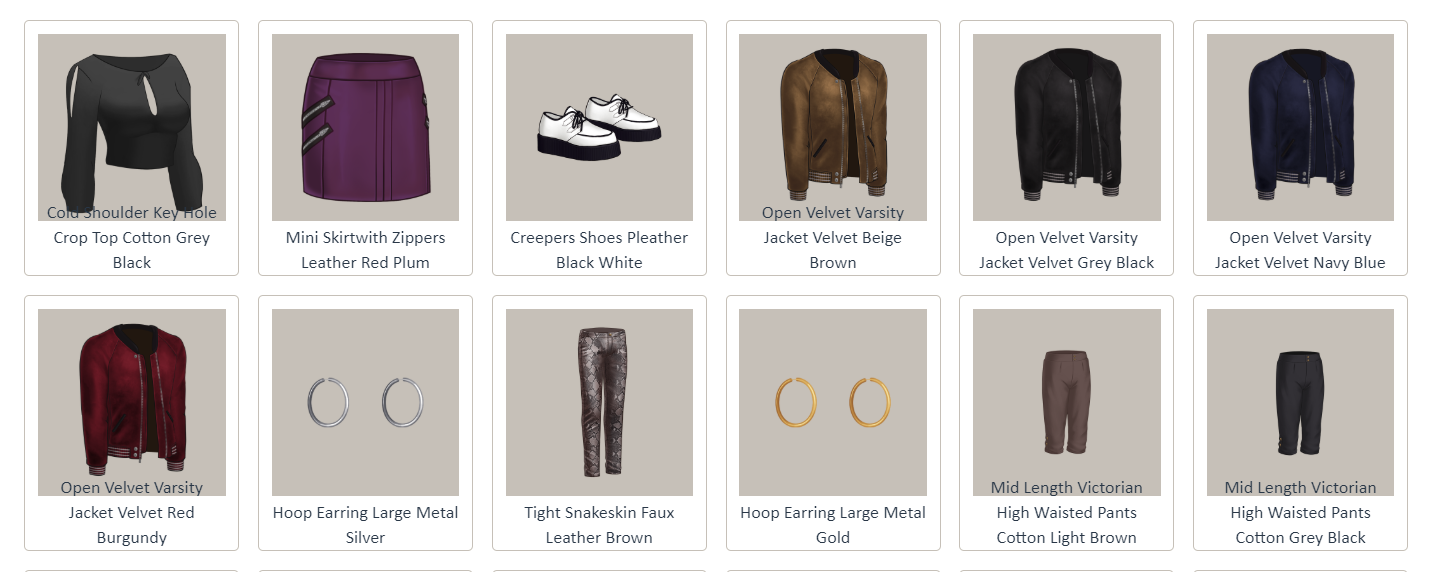Click the Creepers Shoes Pleather Black White label
This screenshot has width=1431, height=572.
pos(599,250)
